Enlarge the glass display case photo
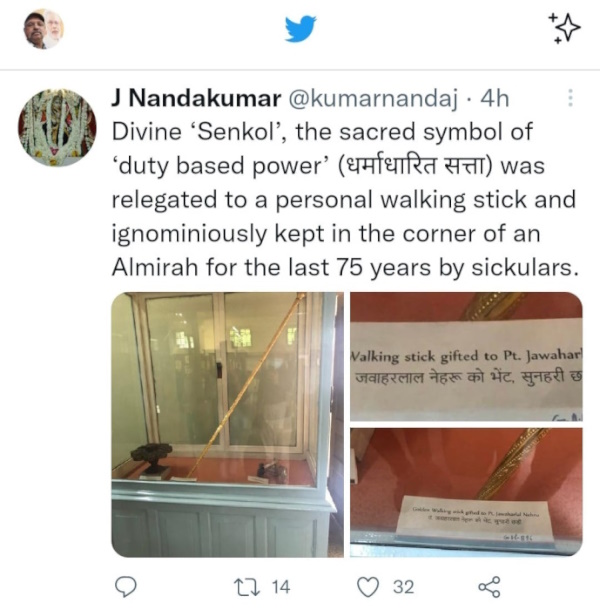 [228, 423]
